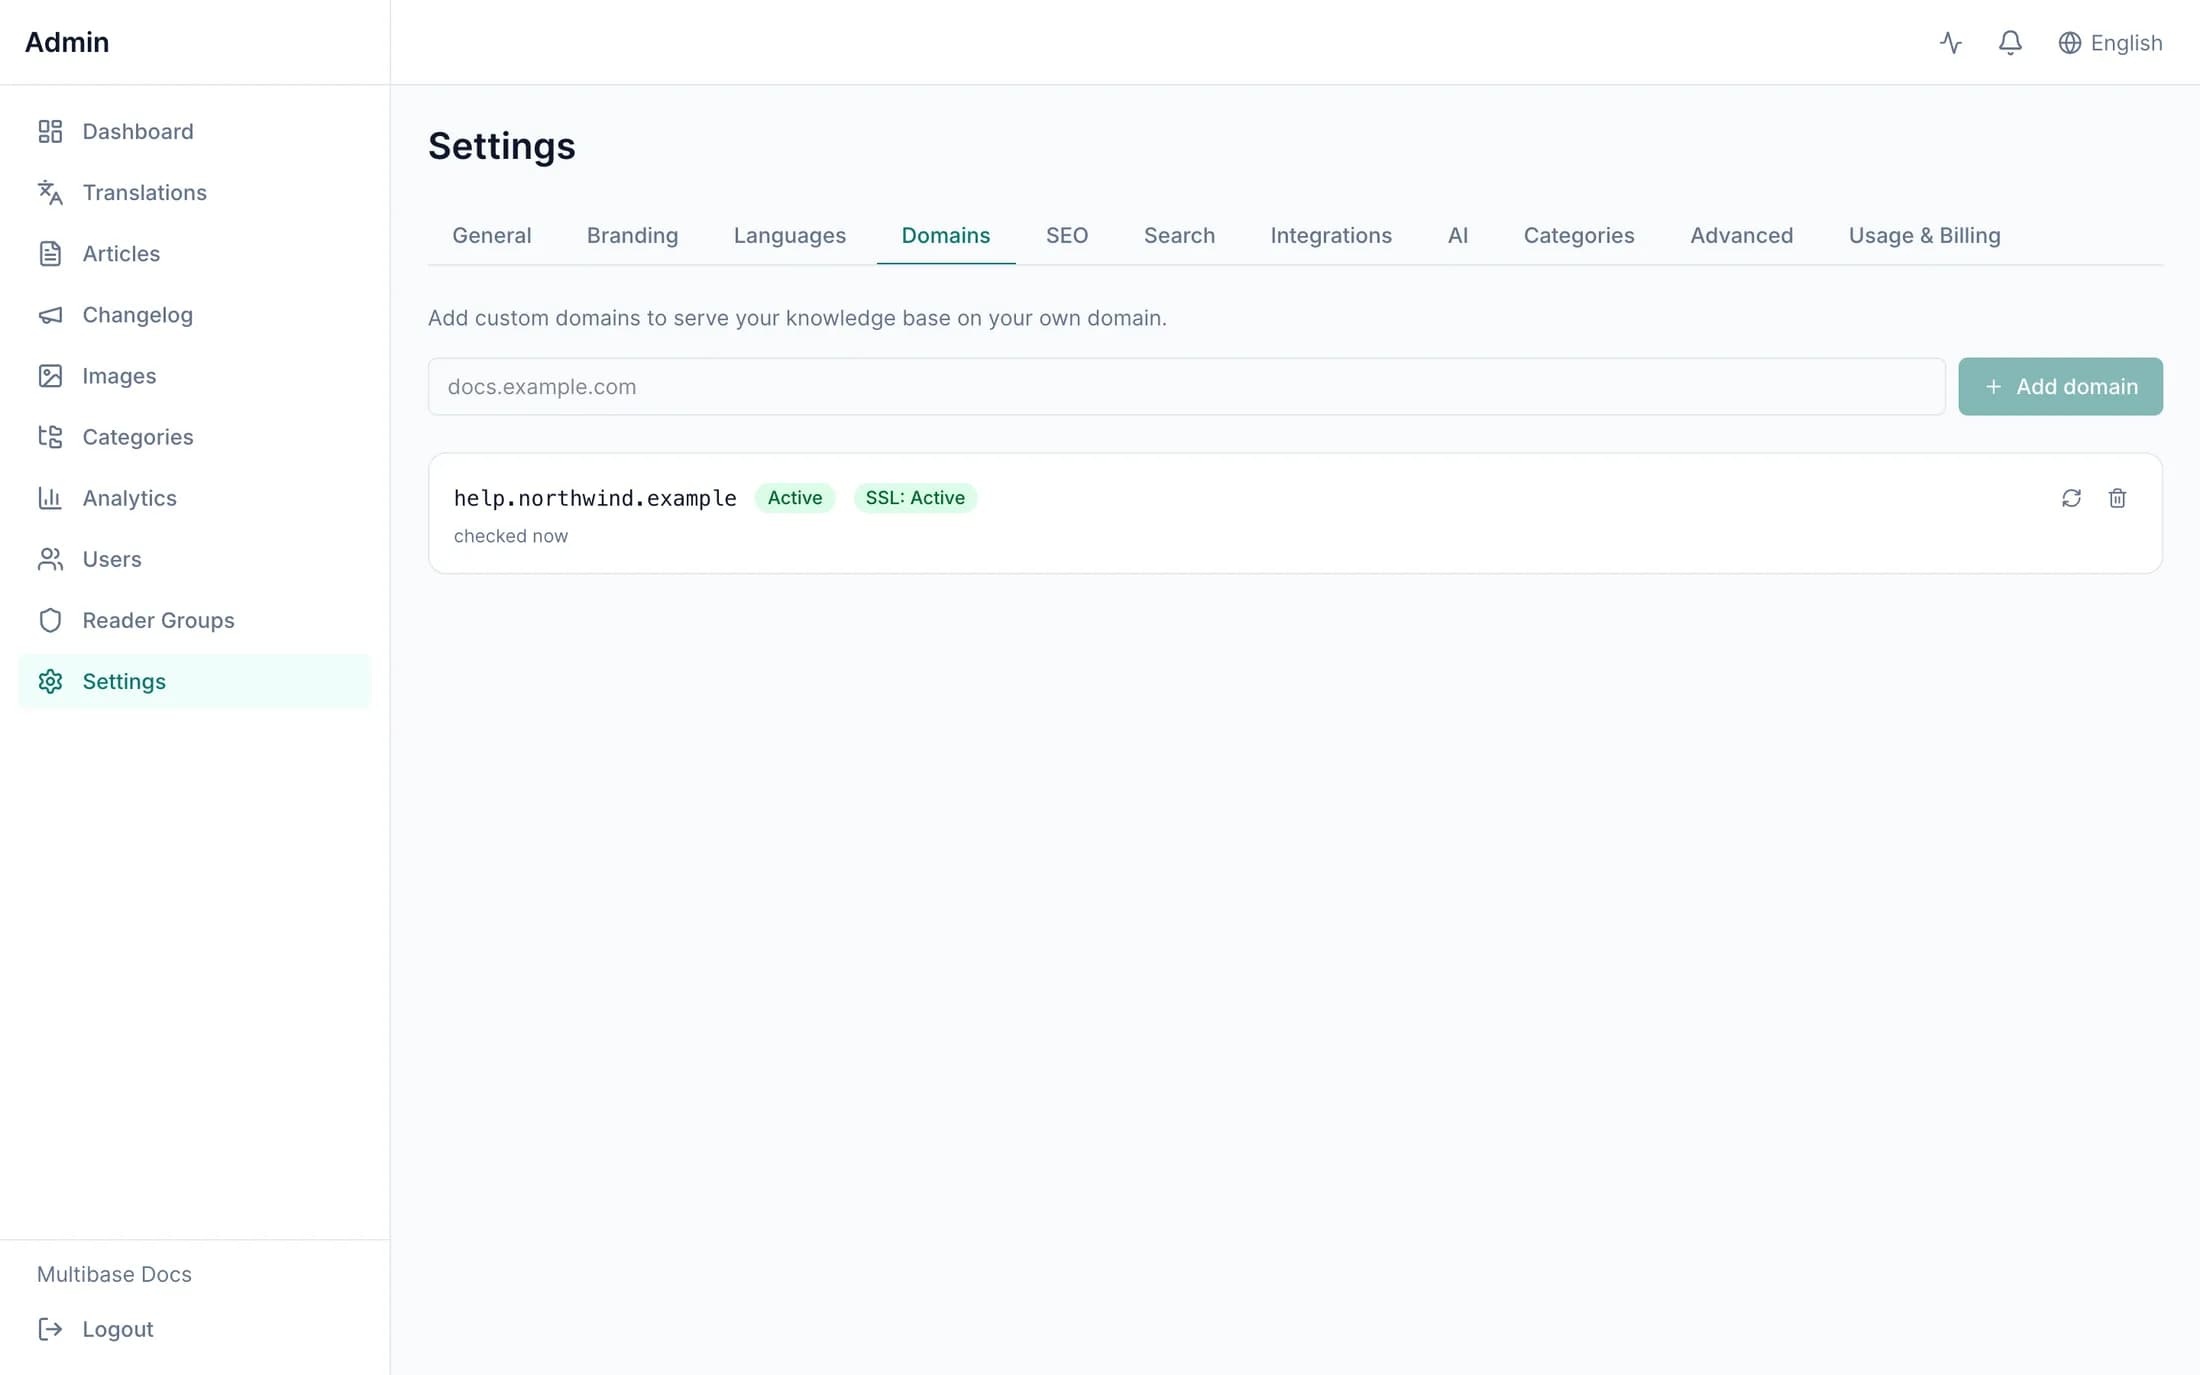The width and height of the screenshot is (2200, 1375).
Task: Refresh help.northwind.example domain status
Action: 2071,498
